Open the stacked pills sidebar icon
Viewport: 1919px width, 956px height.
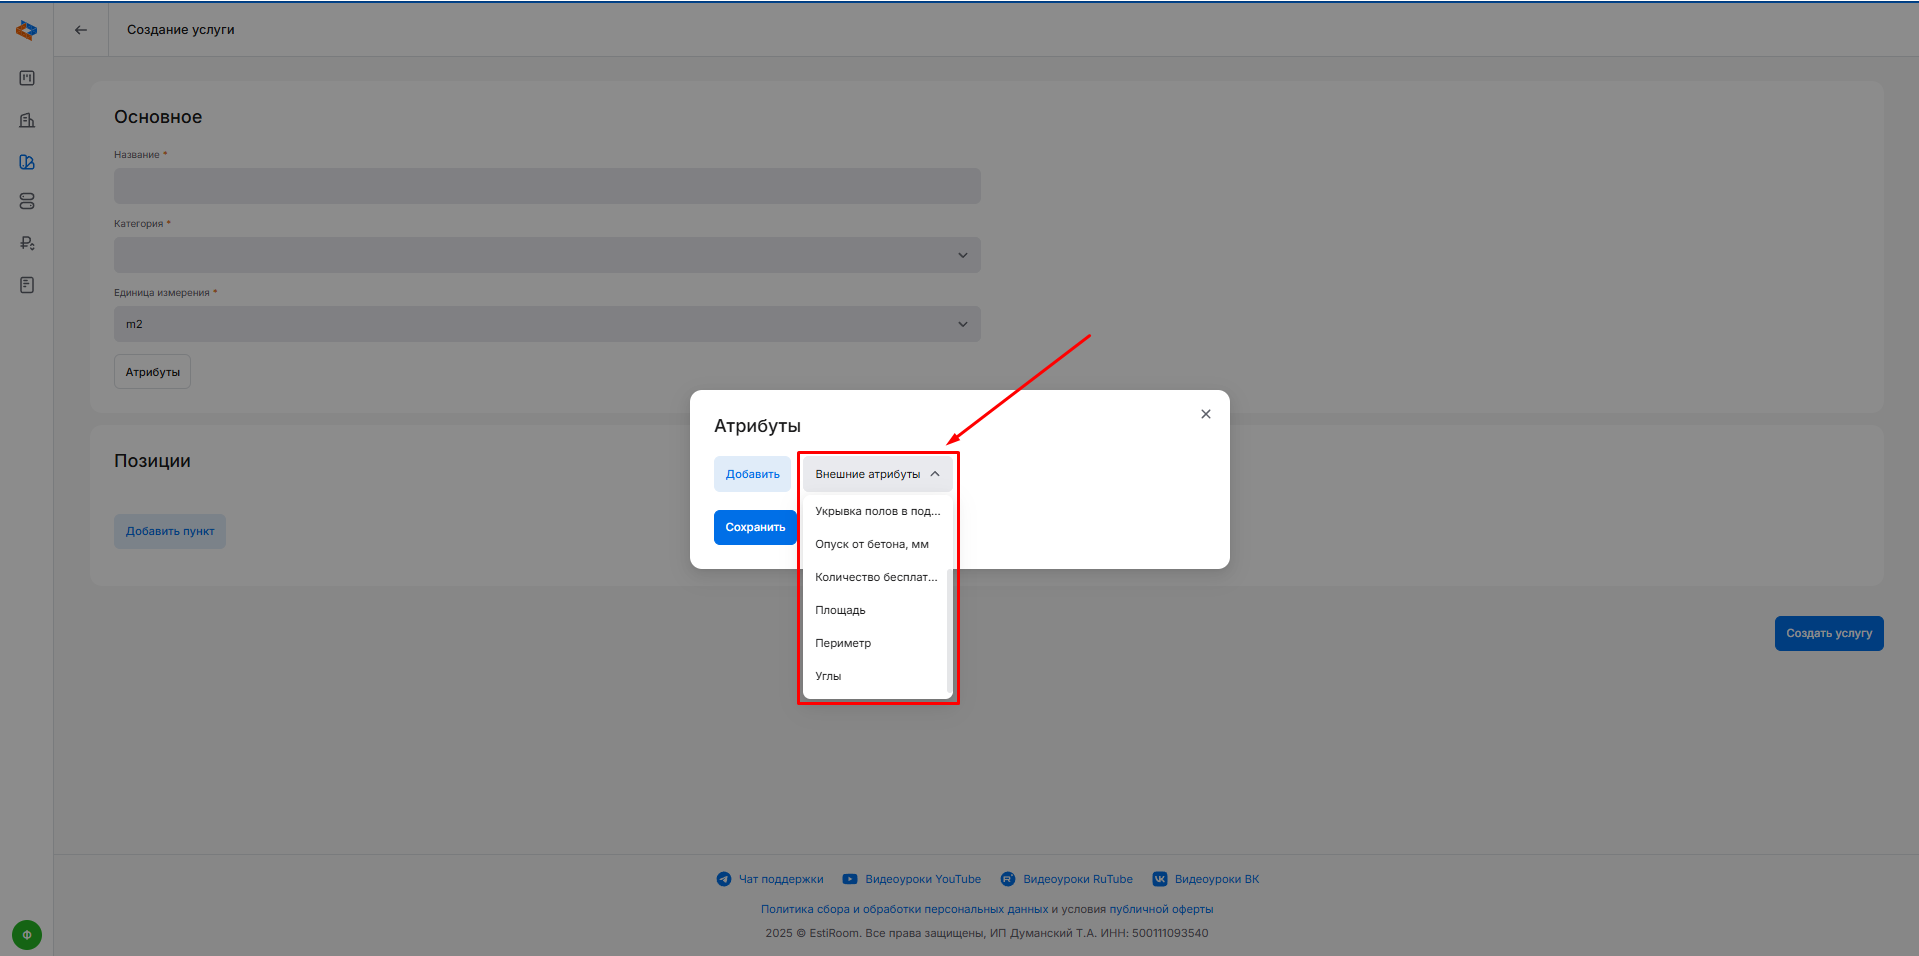pyautogui.click(x=27, y=202)
